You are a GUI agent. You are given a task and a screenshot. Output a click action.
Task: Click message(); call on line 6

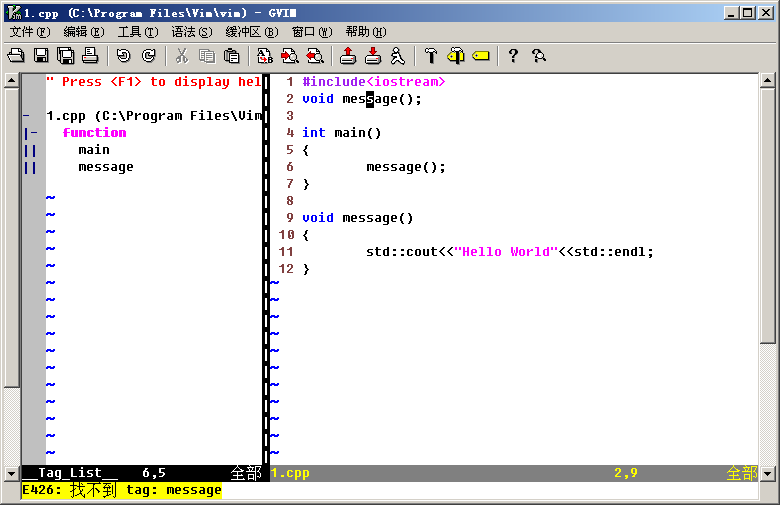click(x=406, y=167)
